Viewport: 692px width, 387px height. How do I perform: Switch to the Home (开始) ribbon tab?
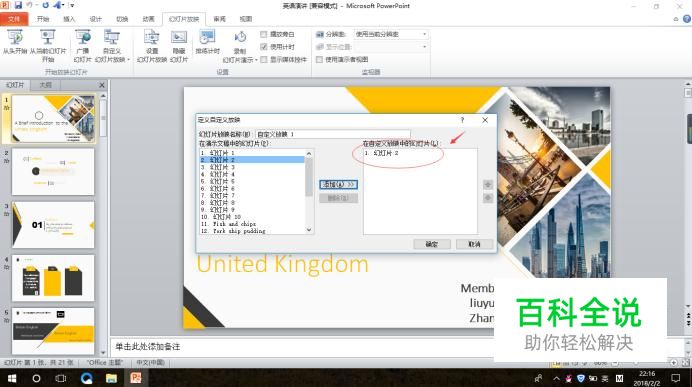[x=43, y=19]
